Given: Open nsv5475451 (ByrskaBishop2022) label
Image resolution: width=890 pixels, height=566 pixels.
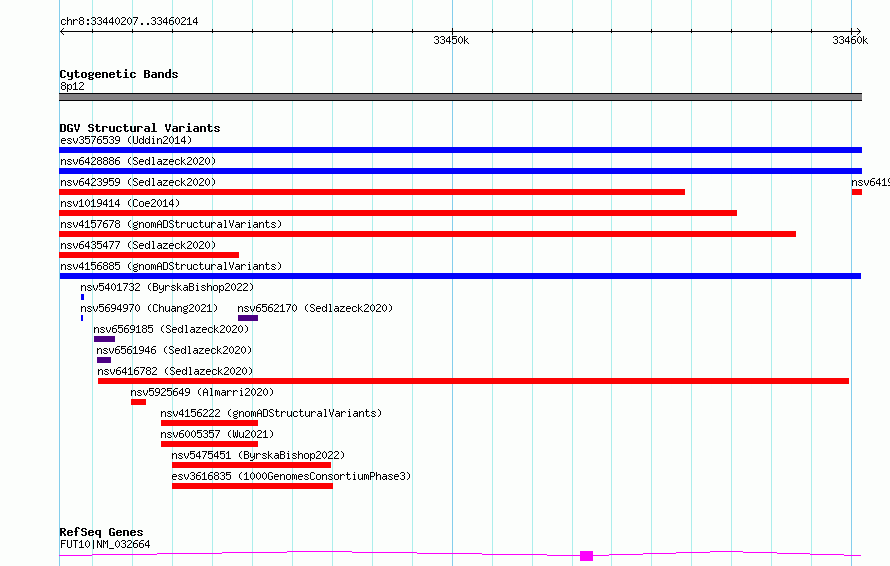Looking at the screenshot, I should coord(258,455).
